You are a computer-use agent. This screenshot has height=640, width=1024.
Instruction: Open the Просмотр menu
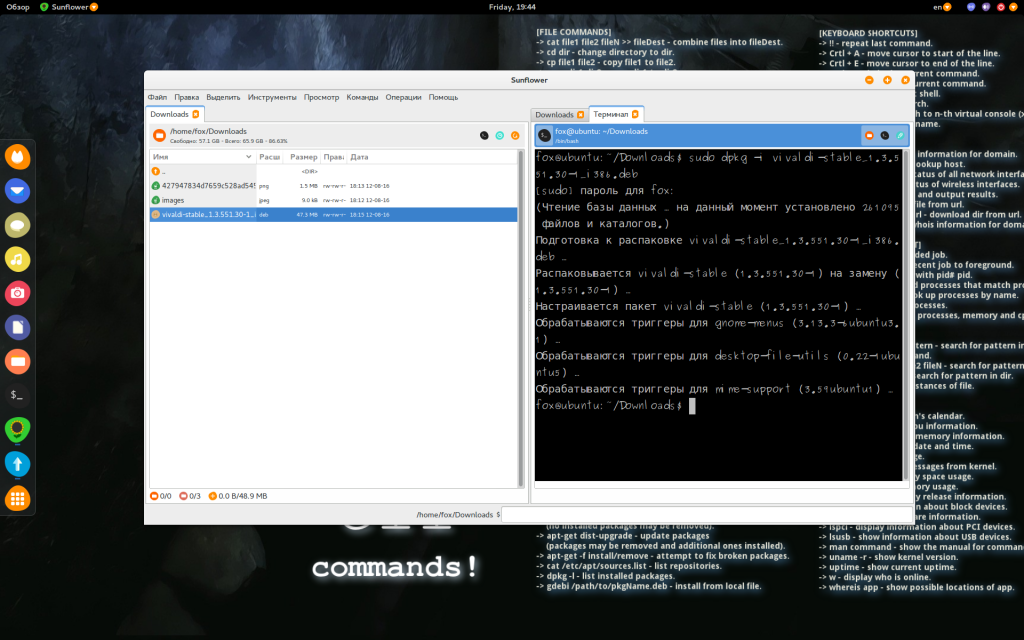tap(321, 97)
